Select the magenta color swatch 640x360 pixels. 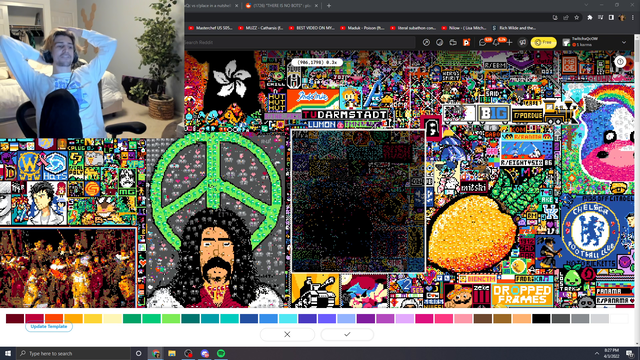(424, 318)
